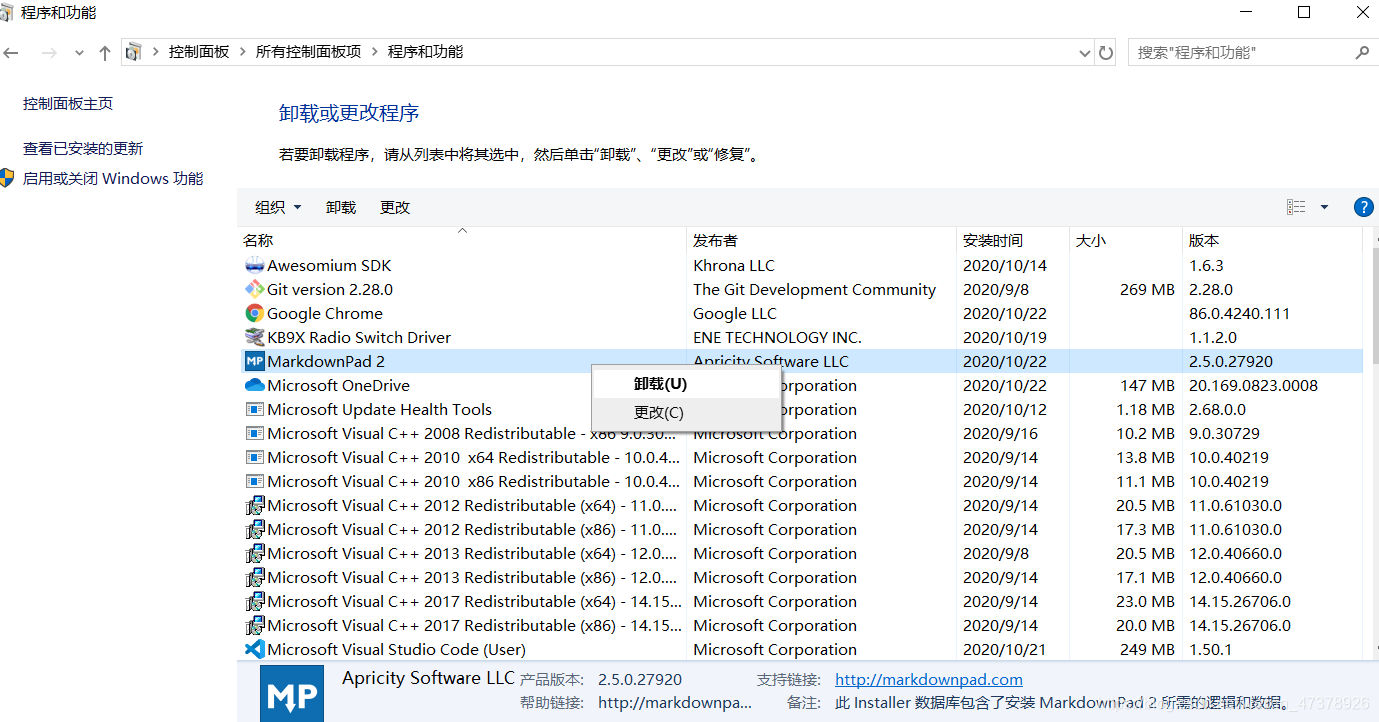This screenshot has width=1379, height=722.
Task: Click the large MP logo in details pane
Action: click(x=292, y=693)
